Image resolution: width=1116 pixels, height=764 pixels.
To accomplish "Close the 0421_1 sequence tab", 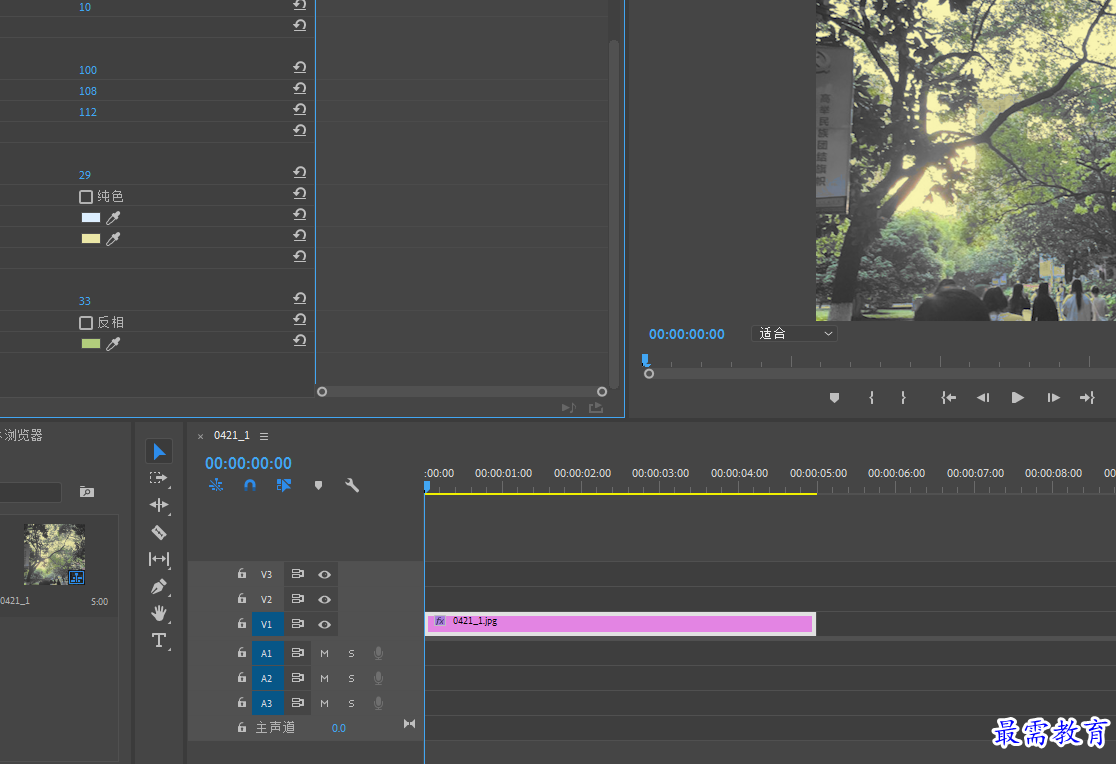I will point(201,436).
